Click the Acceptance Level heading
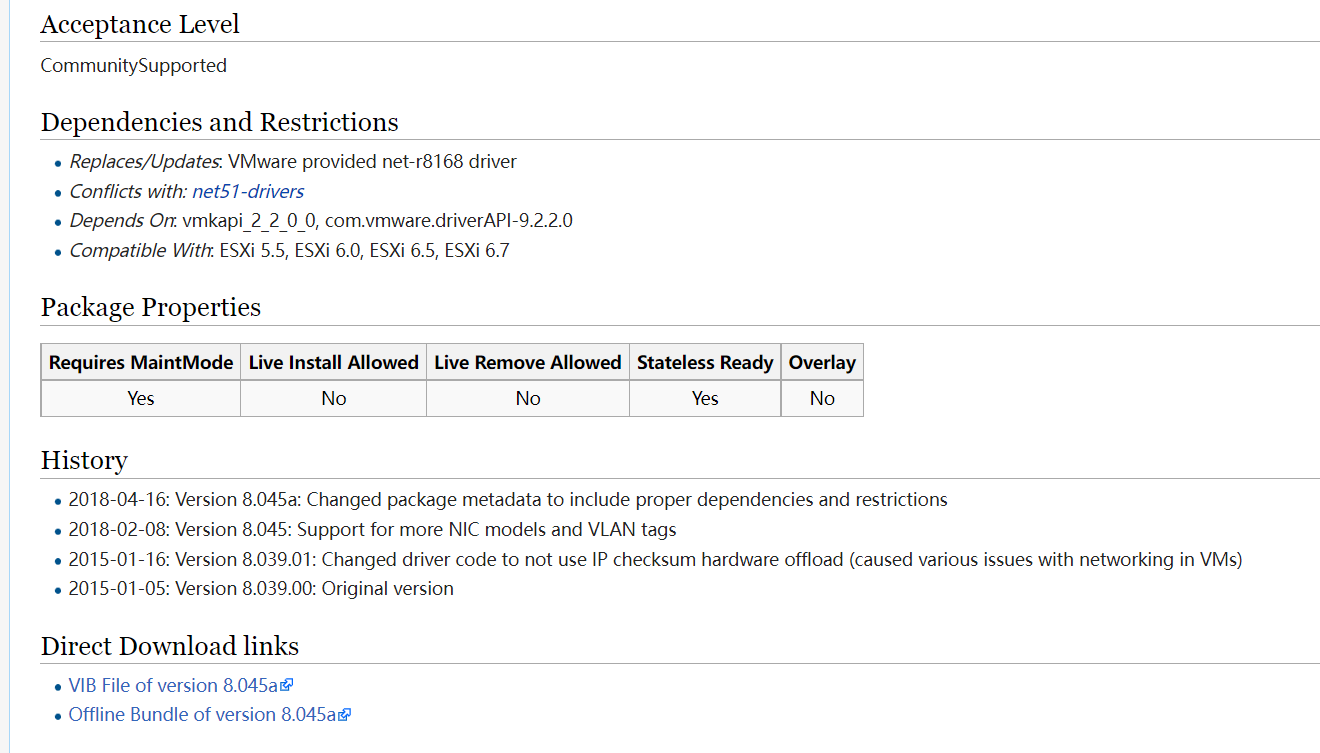The image size is (1320, 753). click(x=140, y=24)
